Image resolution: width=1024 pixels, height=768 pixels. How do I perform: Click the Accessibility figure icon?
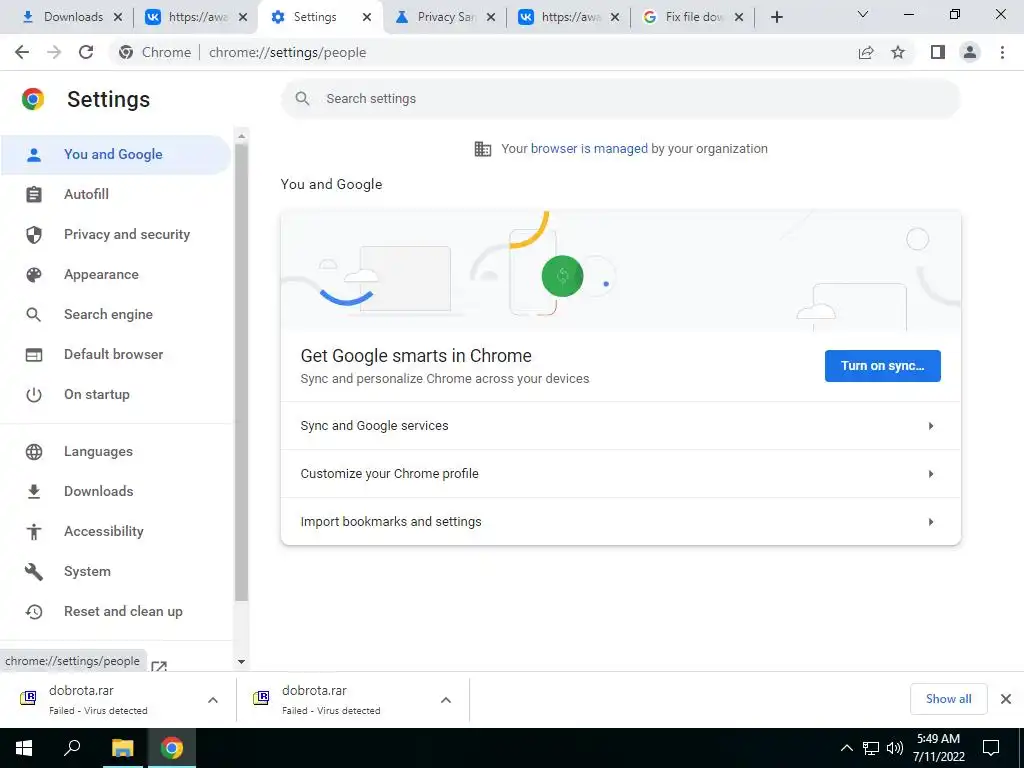(x=34, y=532)
